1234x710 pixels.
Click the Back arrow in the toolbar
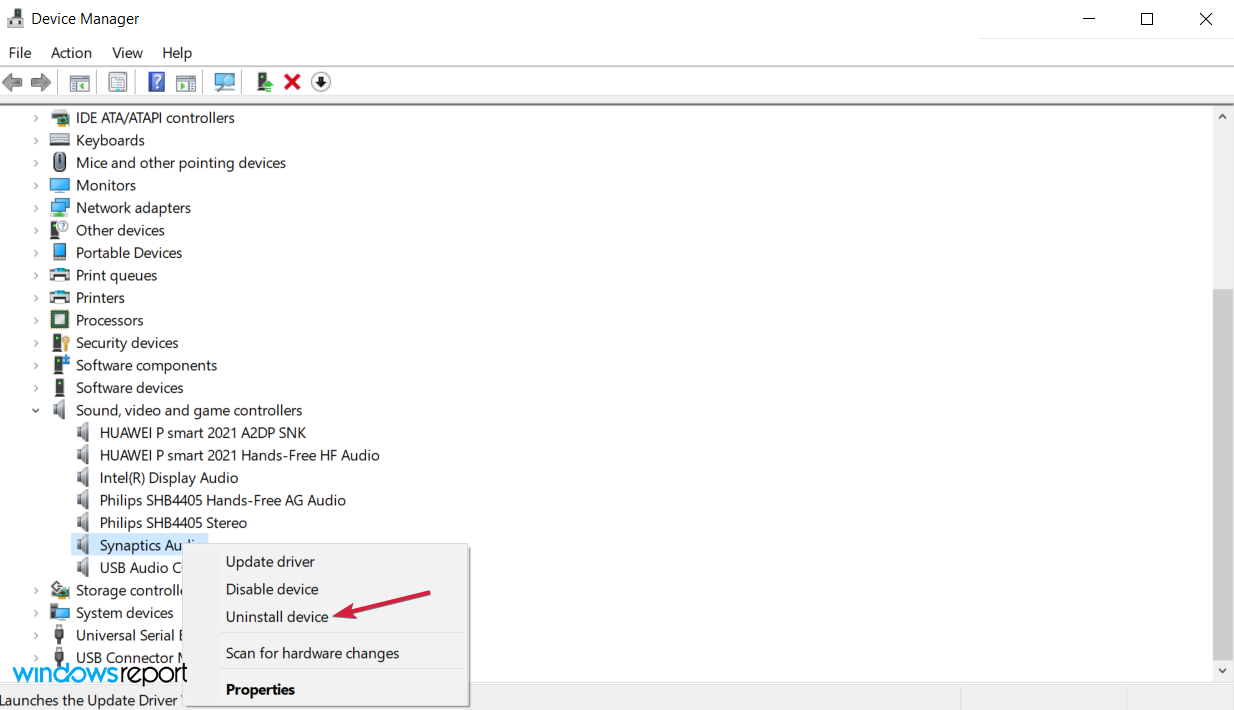[13, 82]
